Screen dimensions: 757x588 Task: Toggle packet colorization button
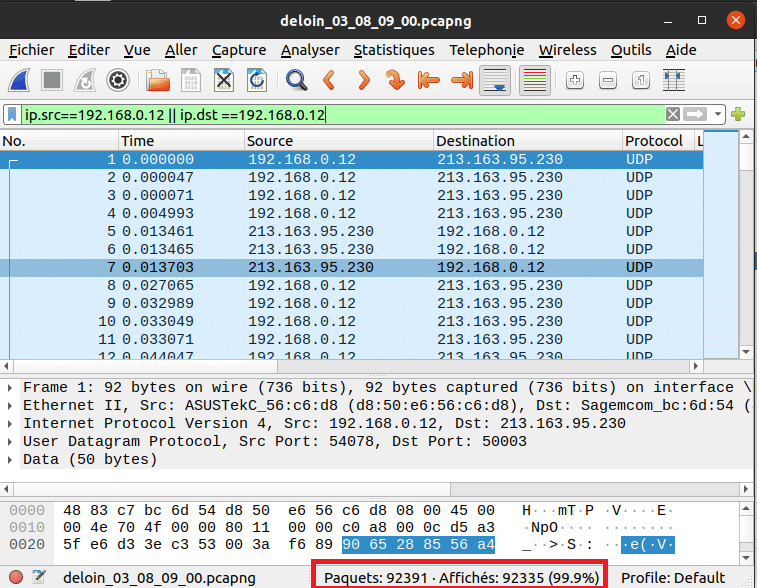pyautogui.click(x=537, y=80)
